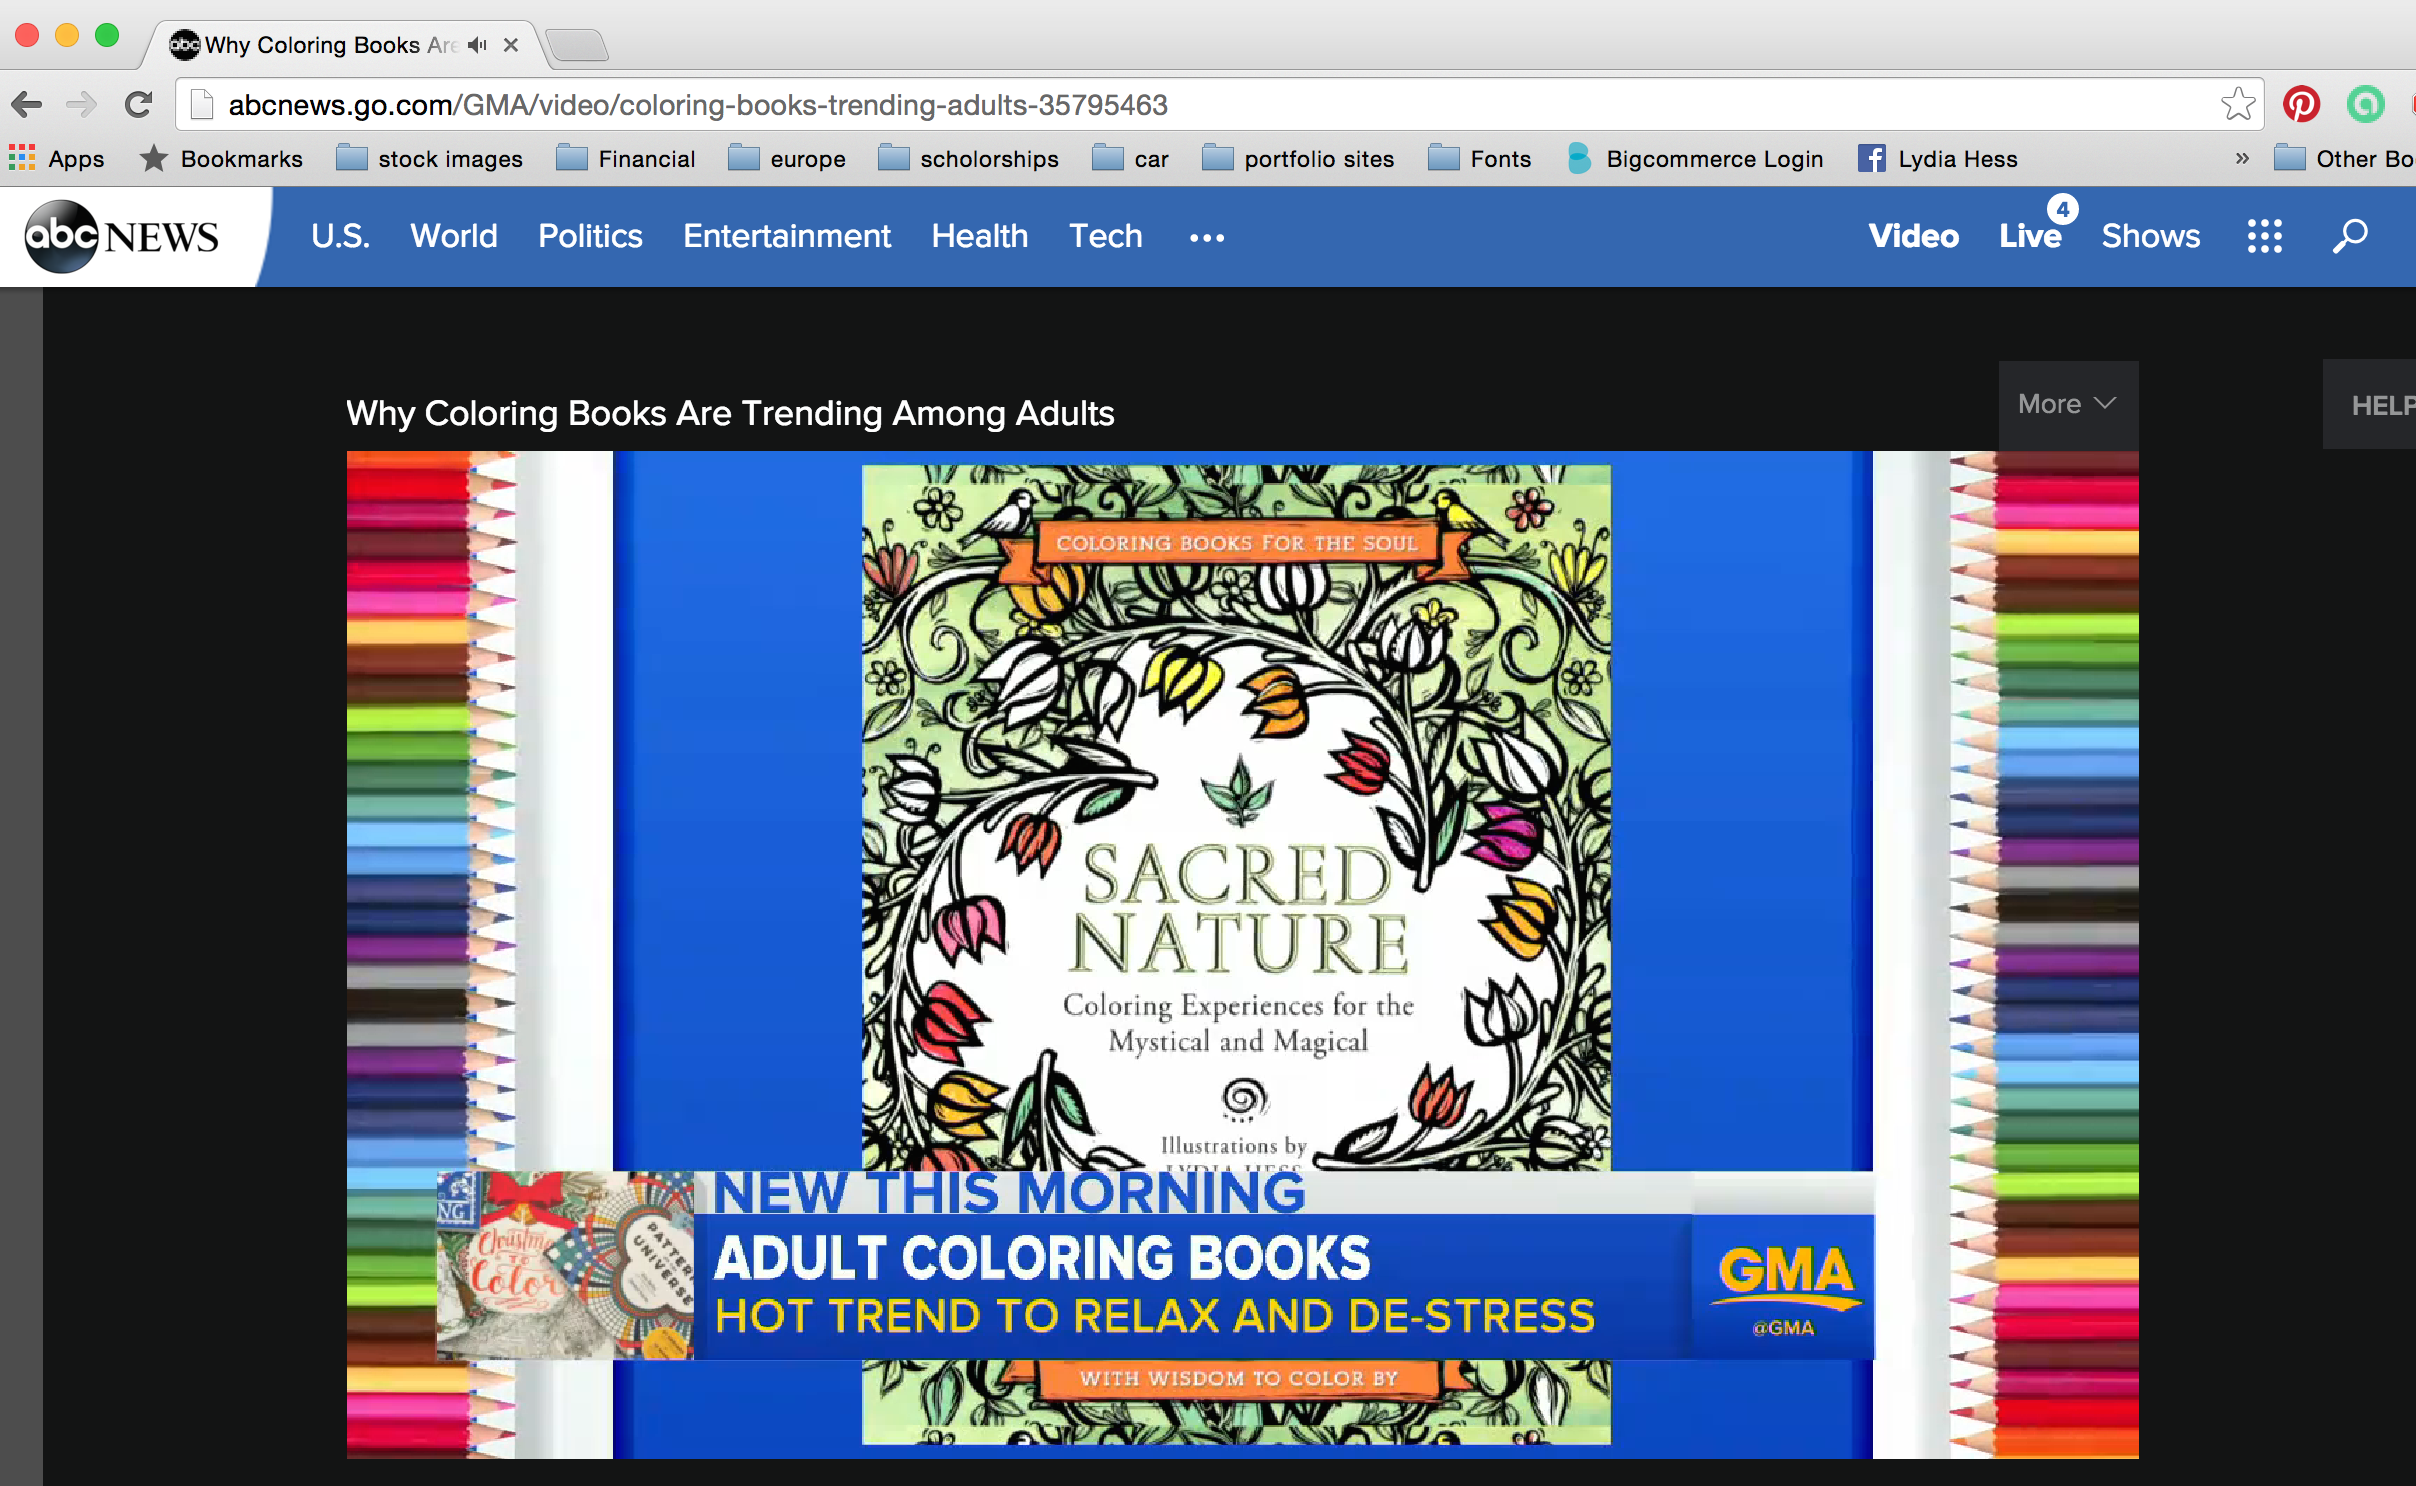Open the Financial bookmark folder
This screenshot has width=2416, height=1486.
625,159
